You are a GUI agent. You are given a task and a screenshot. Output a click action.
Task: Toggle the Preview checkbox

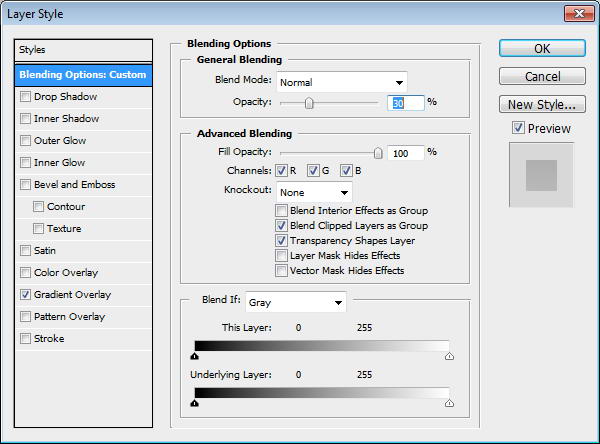coord(518,128)
